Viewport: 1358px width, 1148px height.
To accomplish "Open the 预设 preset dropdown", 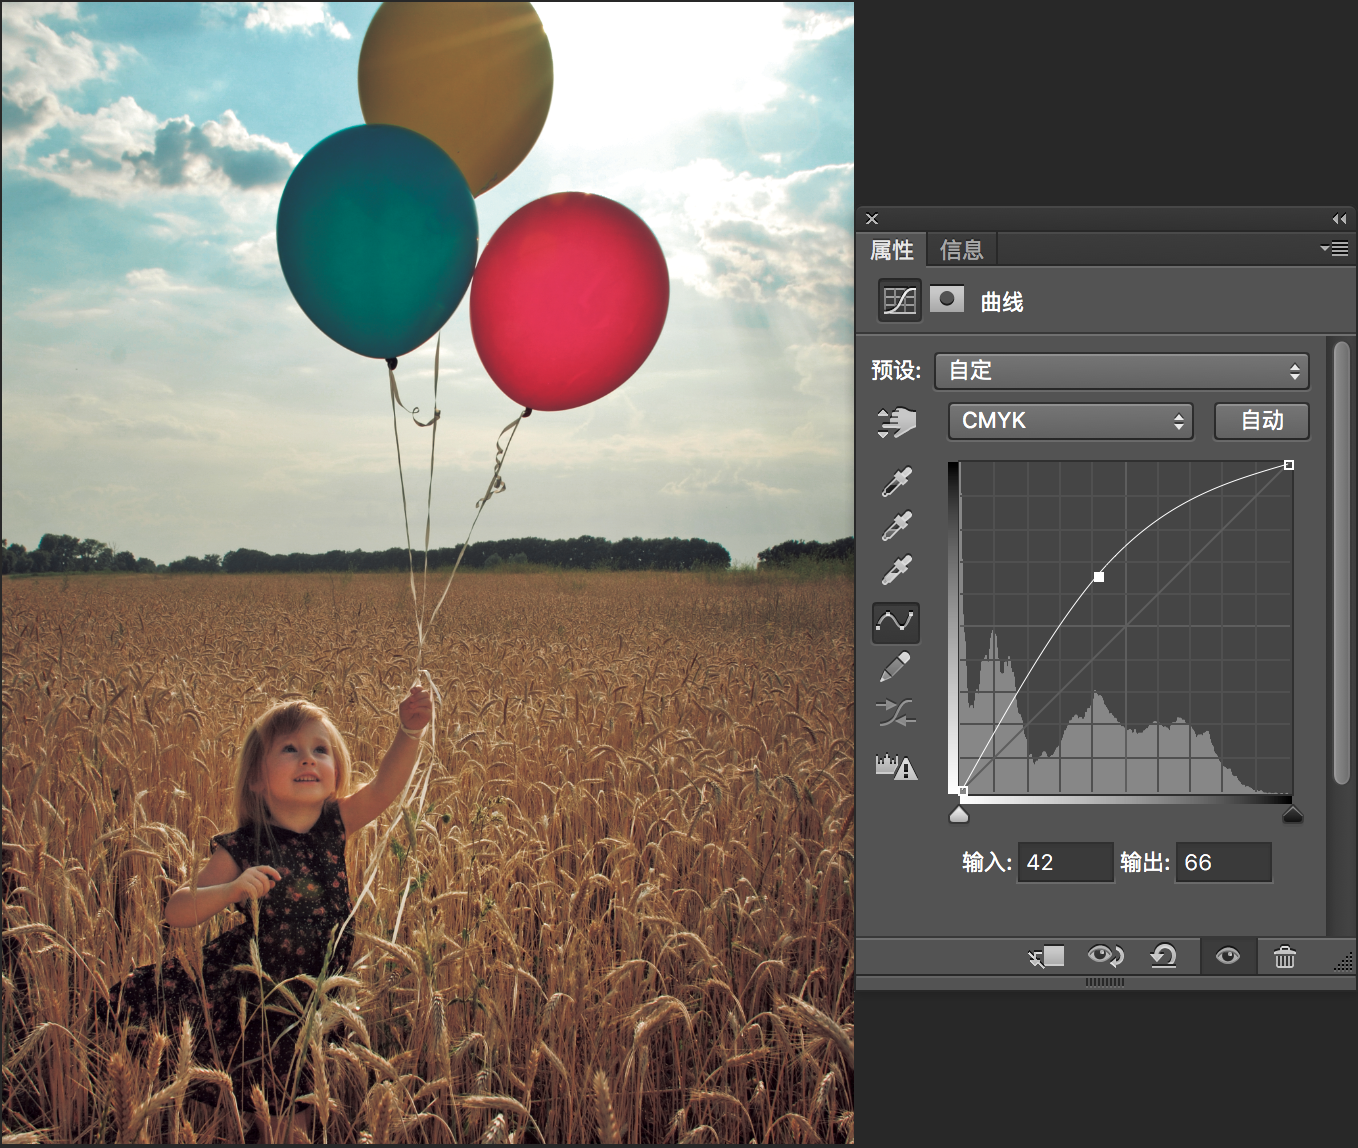I will point(1122,371).
